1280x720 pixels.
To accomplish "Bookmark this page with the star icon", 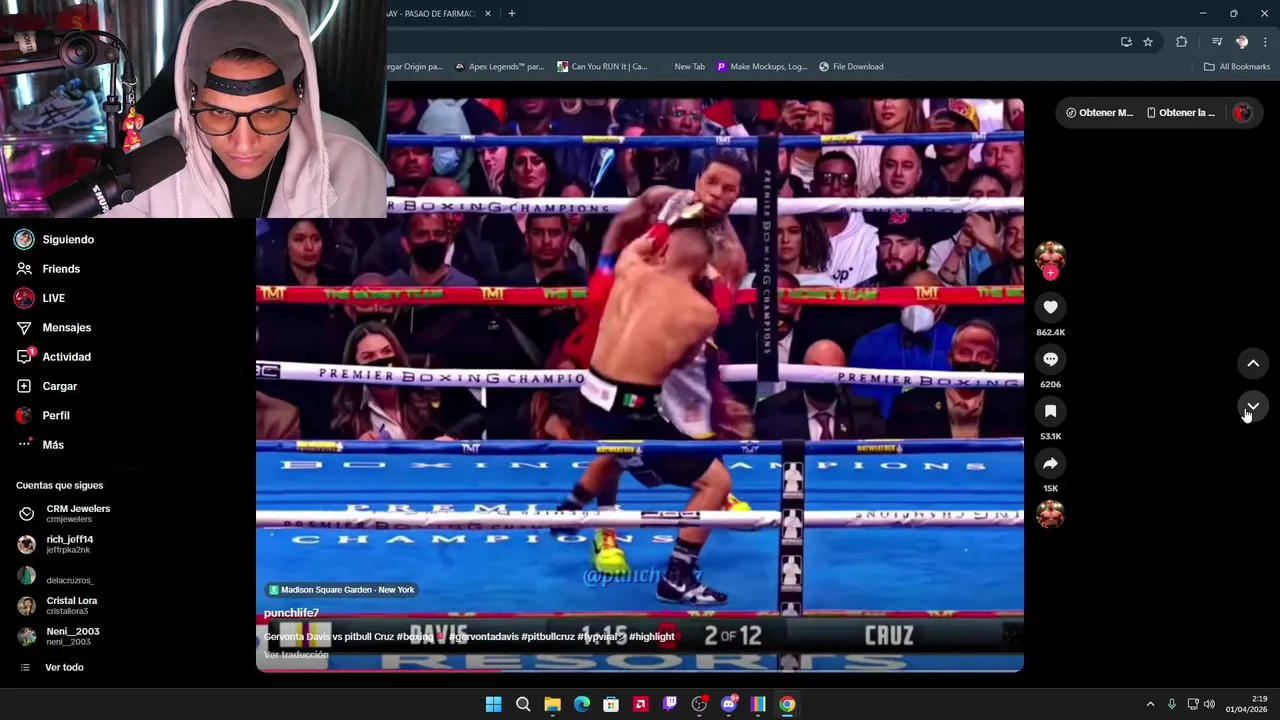I will pos(1148,42).
